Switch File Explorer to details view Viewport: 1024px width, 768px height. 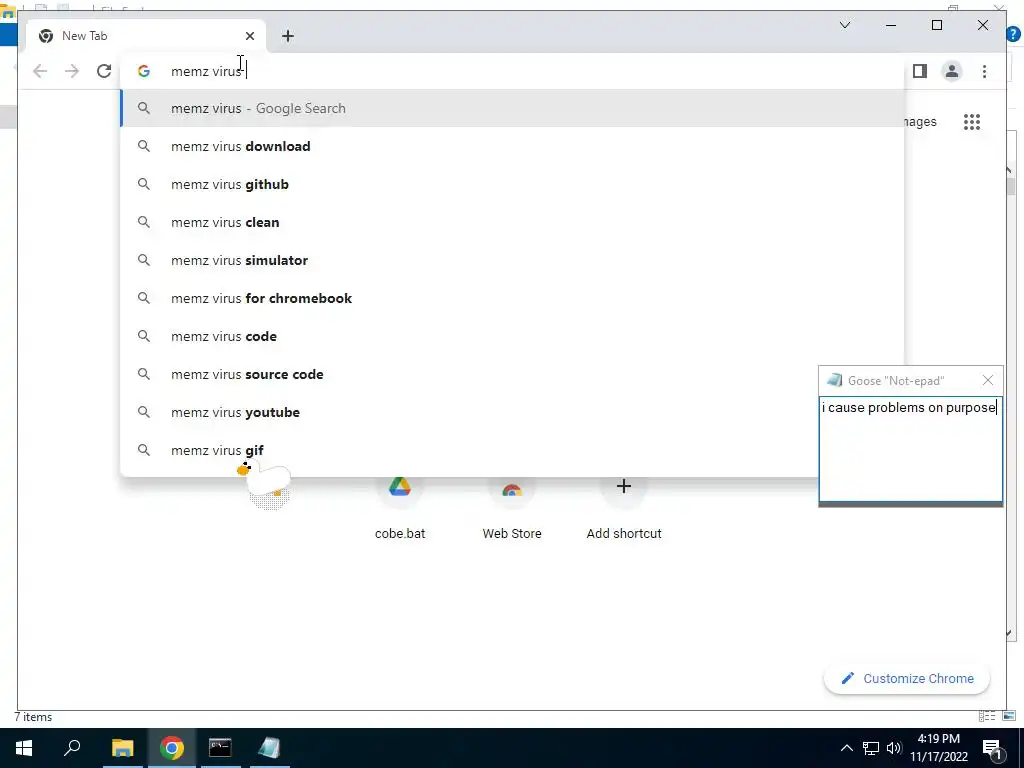pyautogui.click(x=987, y=716)
